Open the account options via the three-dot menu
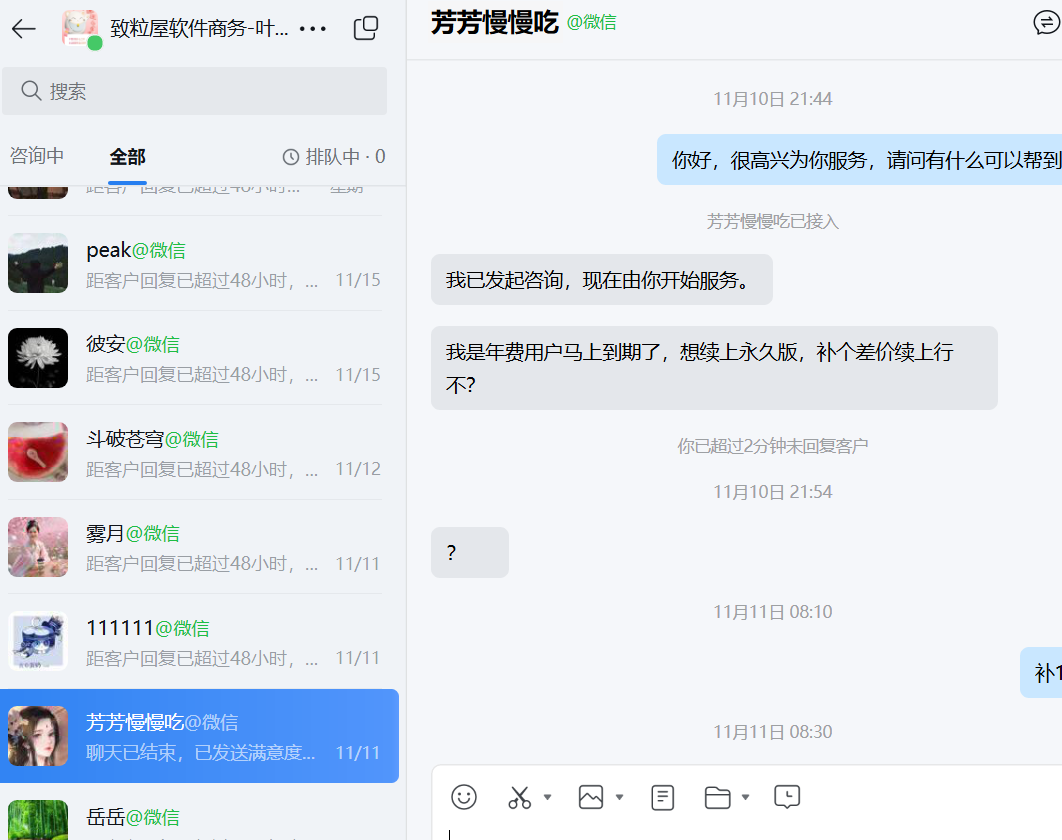The image size is (1062, 840). click(313, 28)
